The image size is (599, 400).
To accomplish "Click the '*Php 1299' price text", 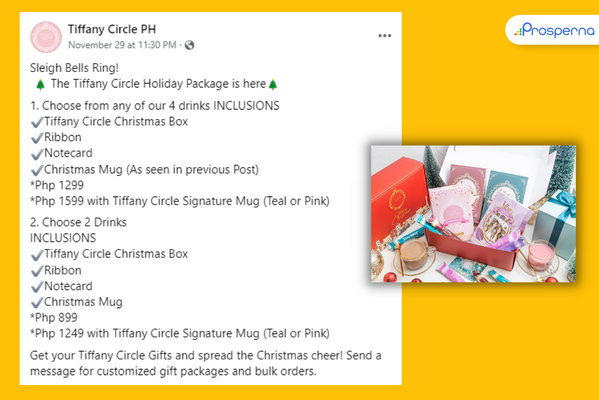I will pyautogui.click(x=57, y=185).
